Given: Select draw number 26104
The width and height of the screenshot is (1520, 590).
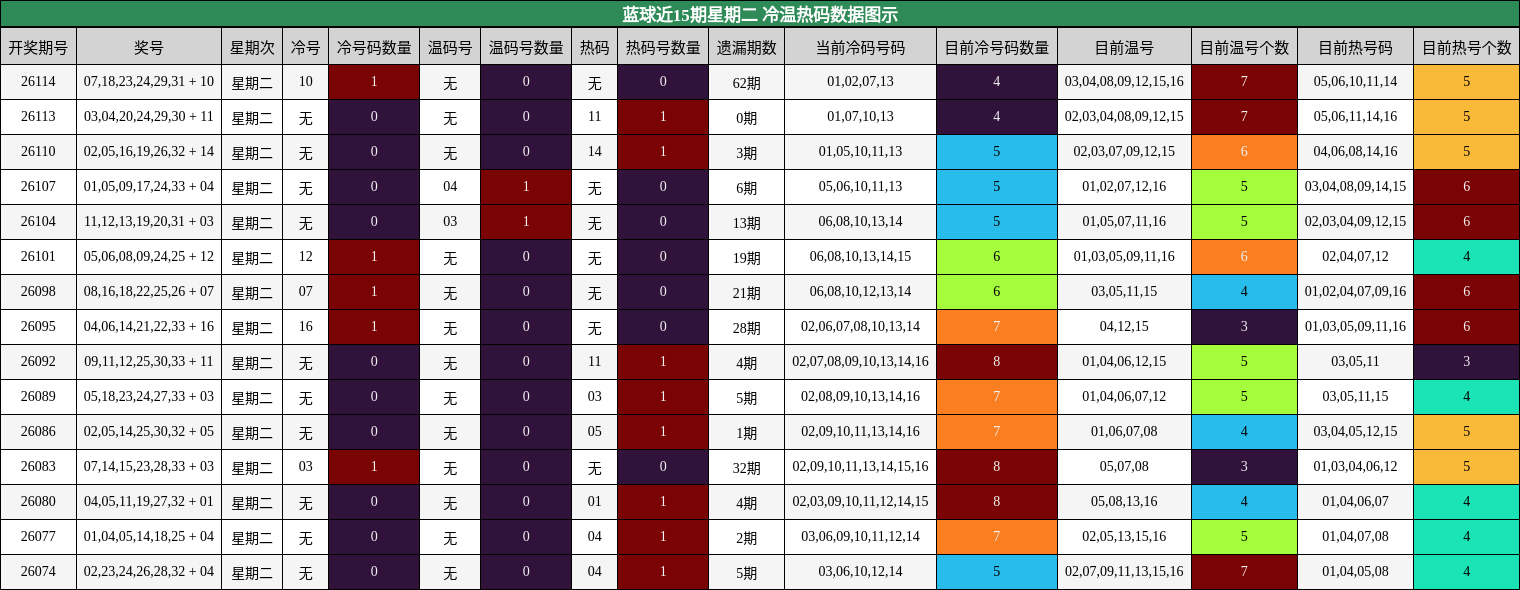Looking at the screenshot, I should [38, 222].
